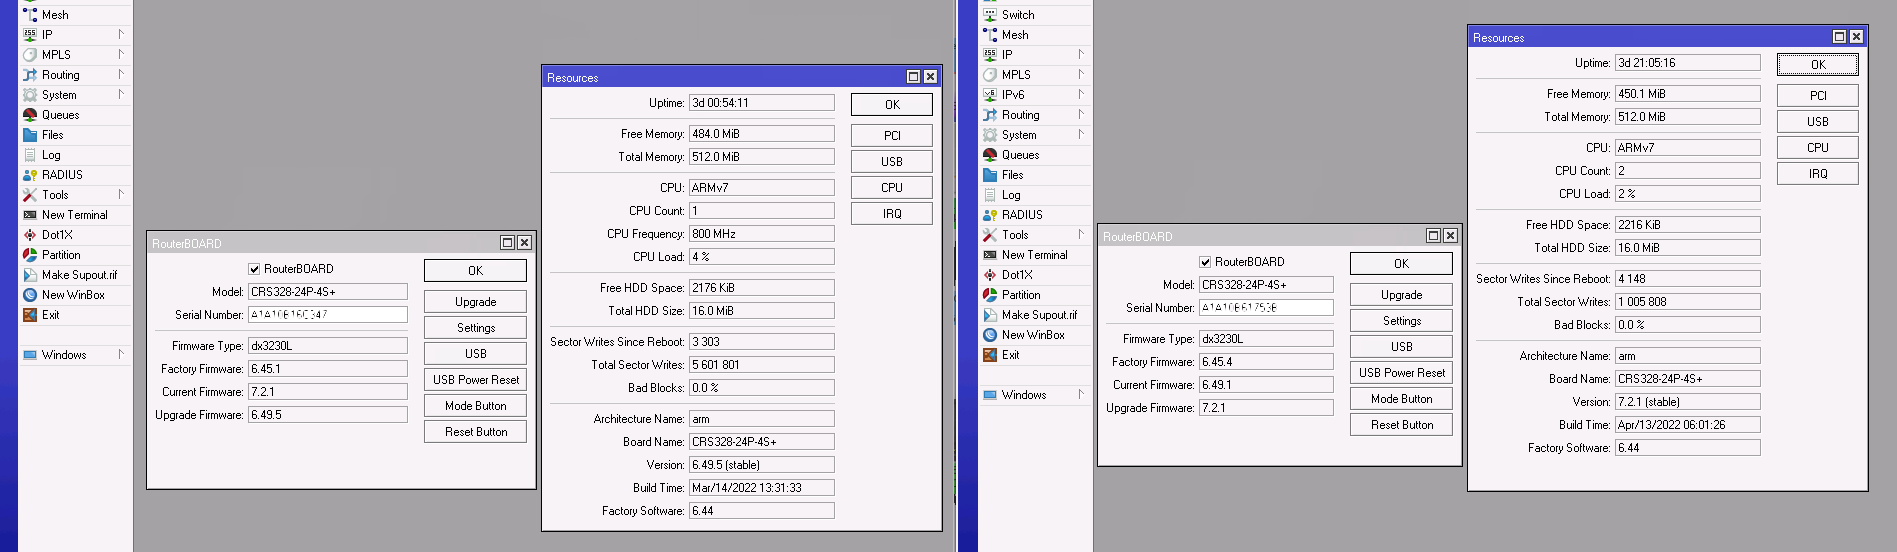Click Make Supout.rif icon in the v6.49.5 WinBox

tap(30, 275)
